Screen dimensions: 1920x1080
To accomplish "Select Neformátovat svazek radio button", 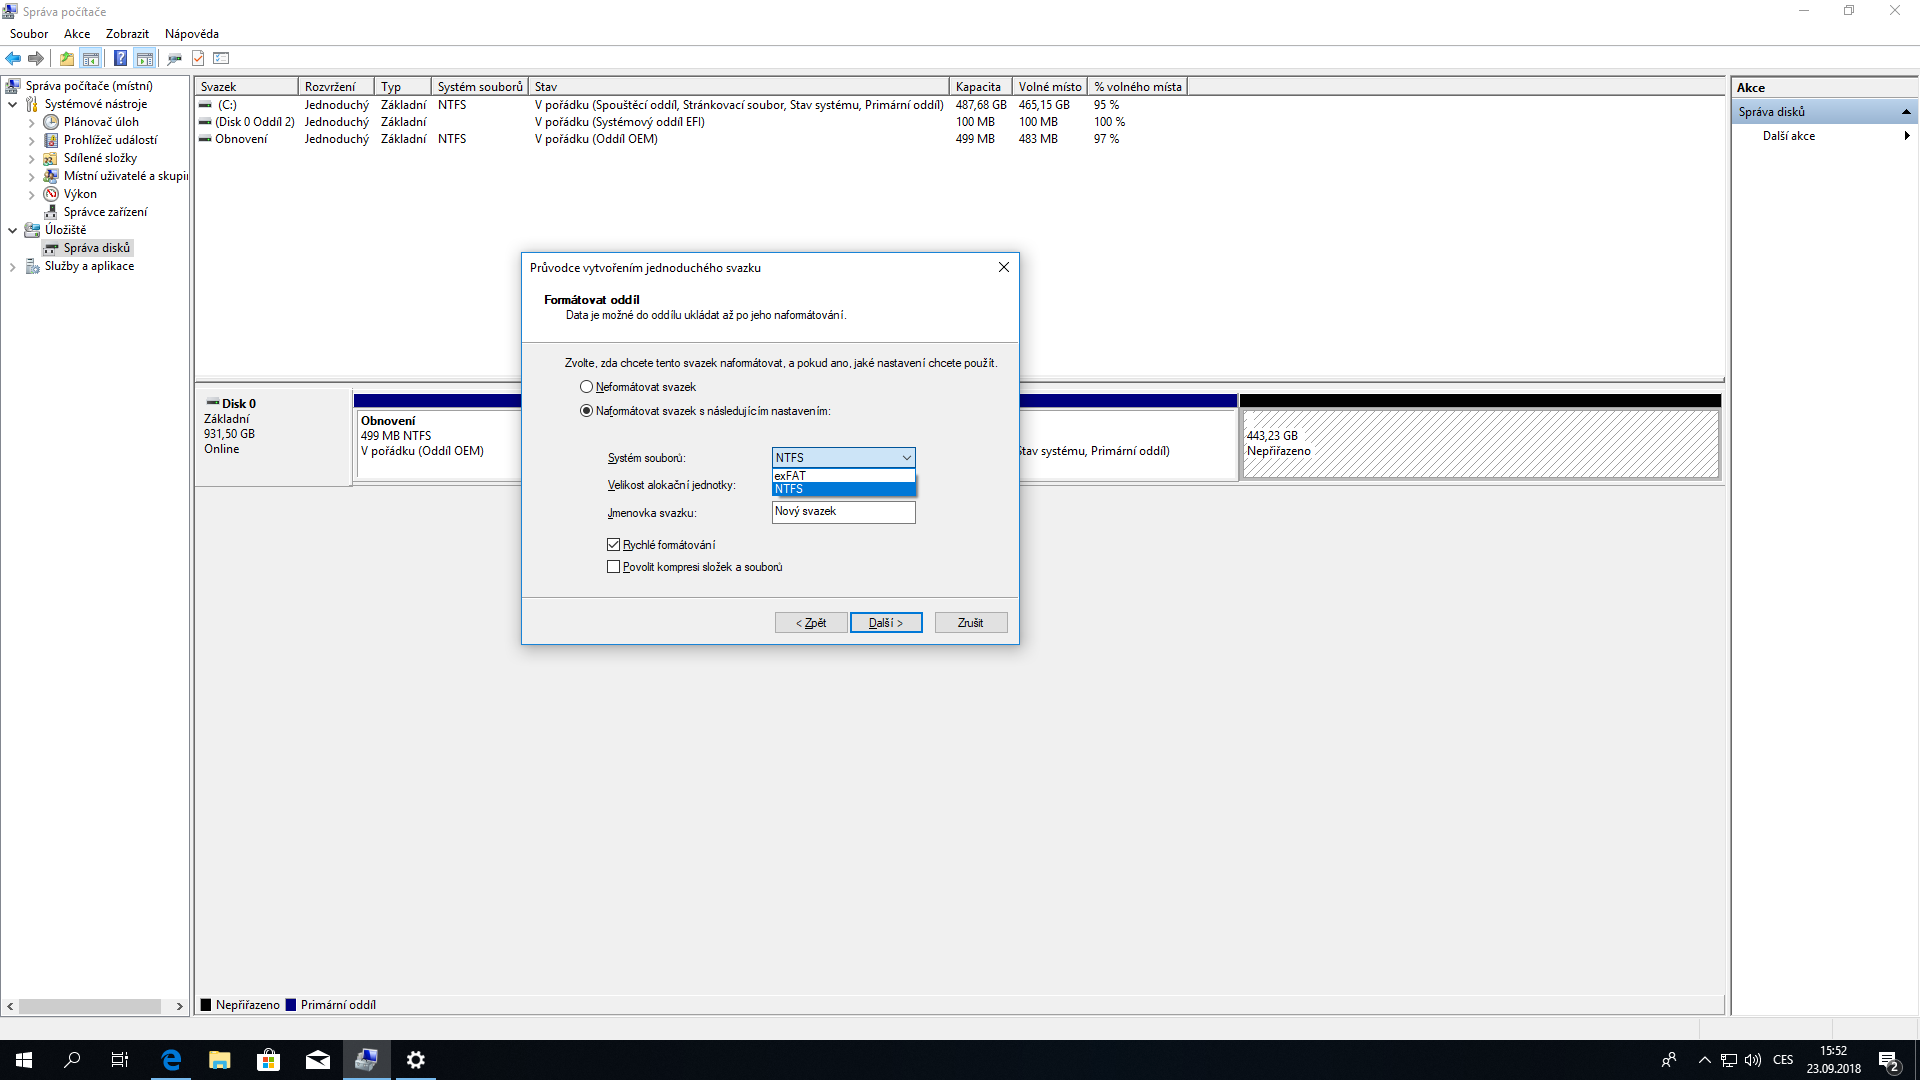I will pyautogui.click(x=586, y=387).
